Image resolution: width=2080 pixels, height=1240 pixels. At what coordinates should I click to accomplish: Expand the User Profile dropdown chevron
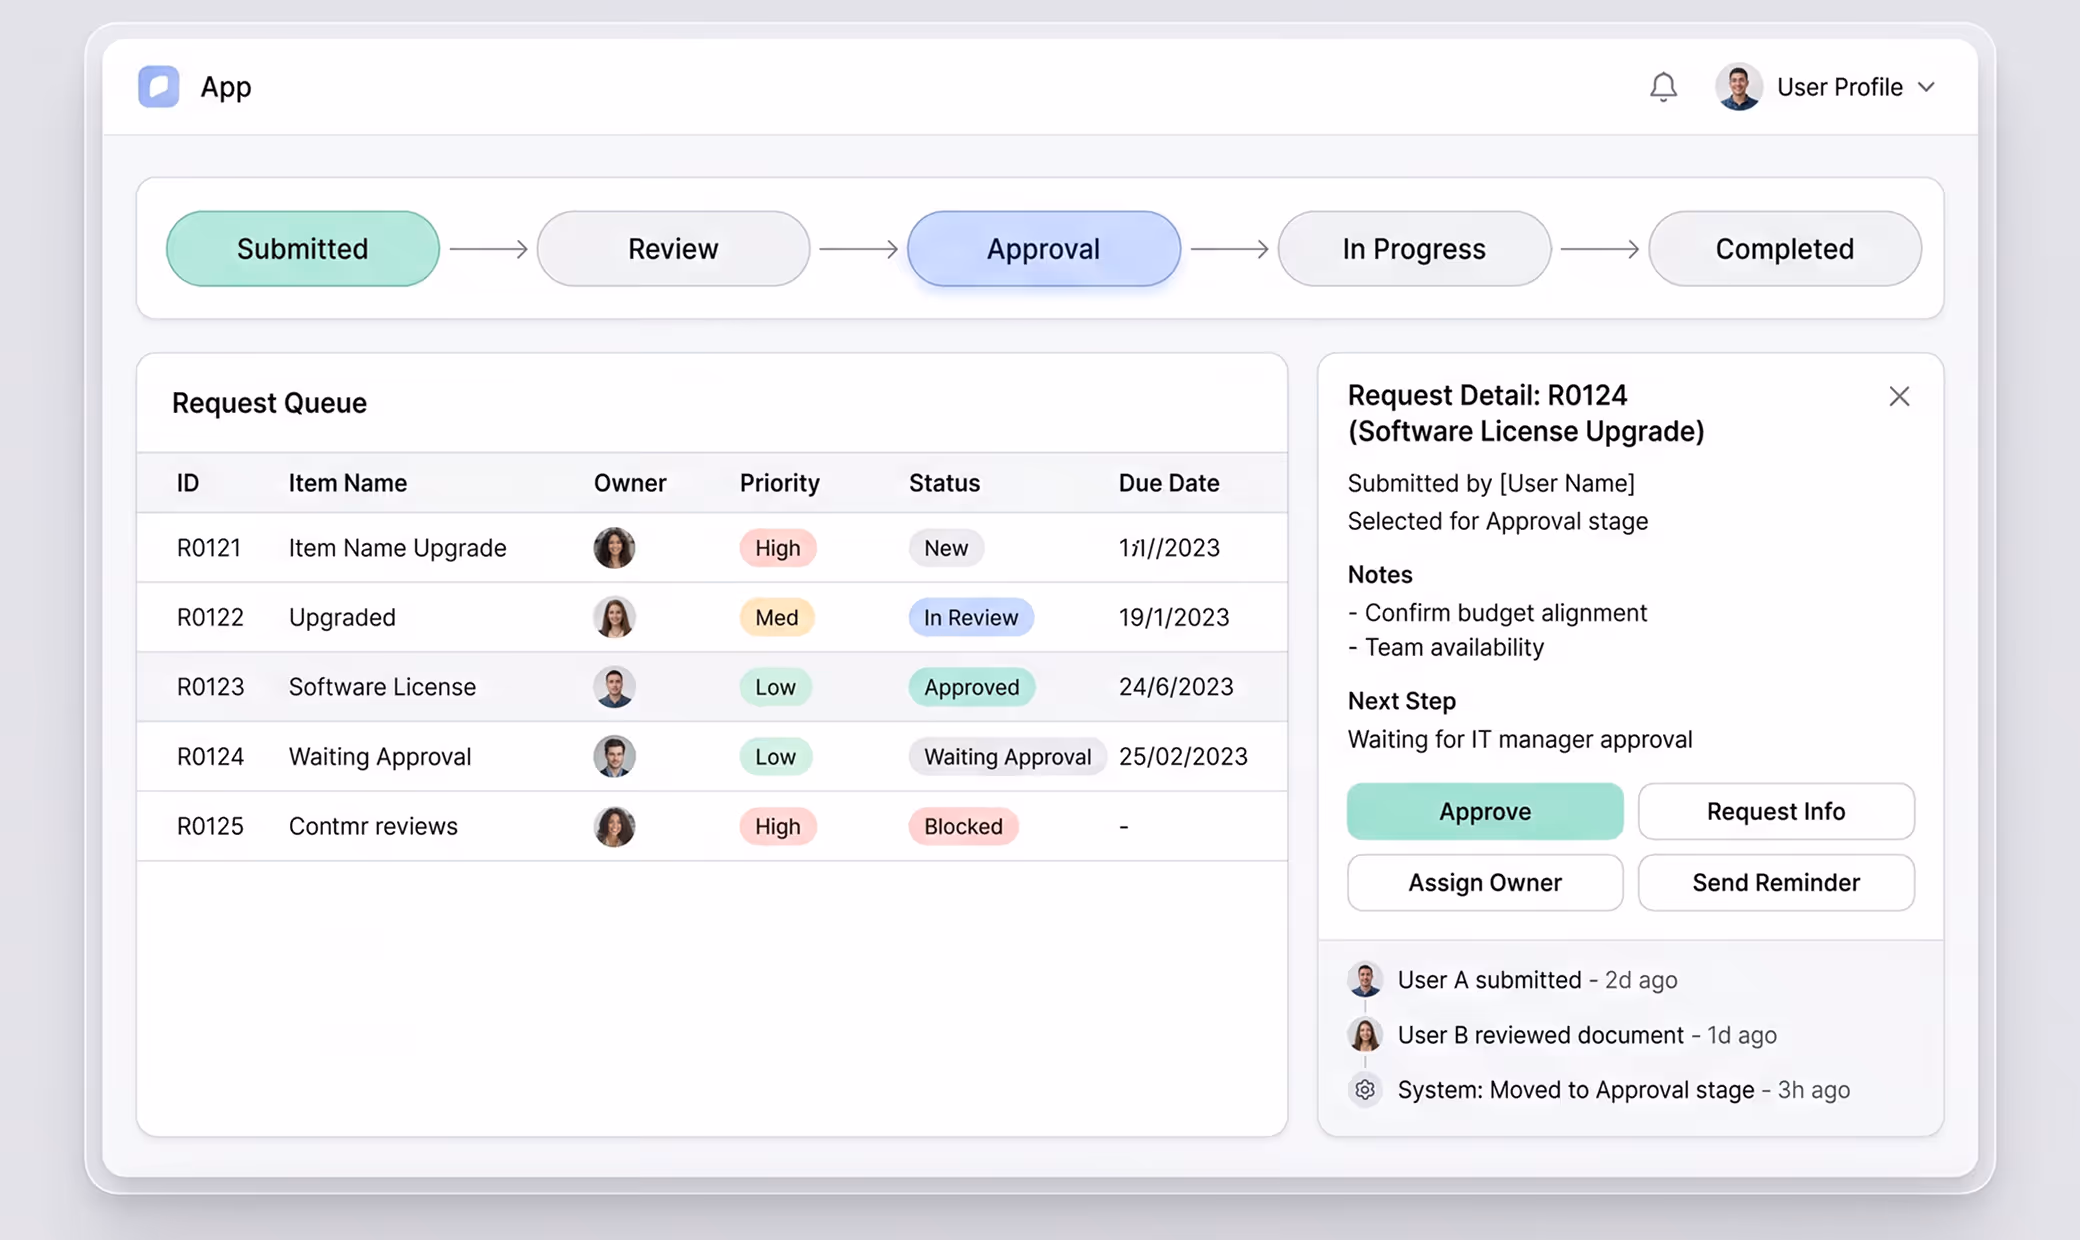(1926, 87)
